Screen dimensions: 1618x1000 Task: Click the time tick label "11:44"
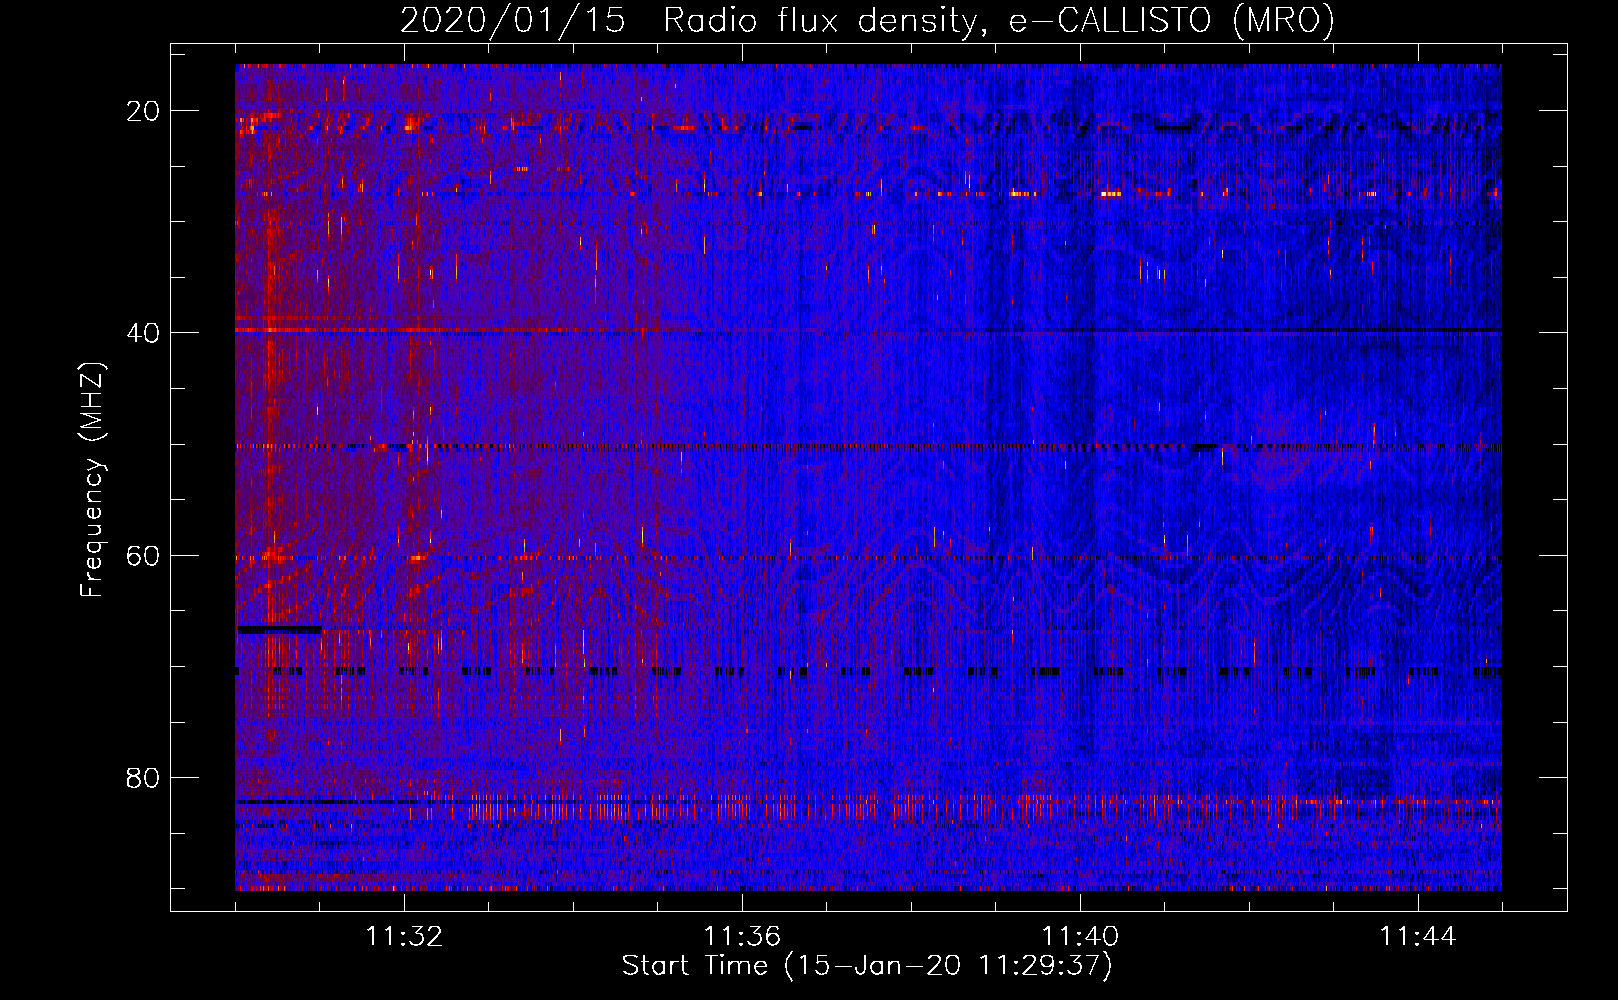tap(1418, 937)
